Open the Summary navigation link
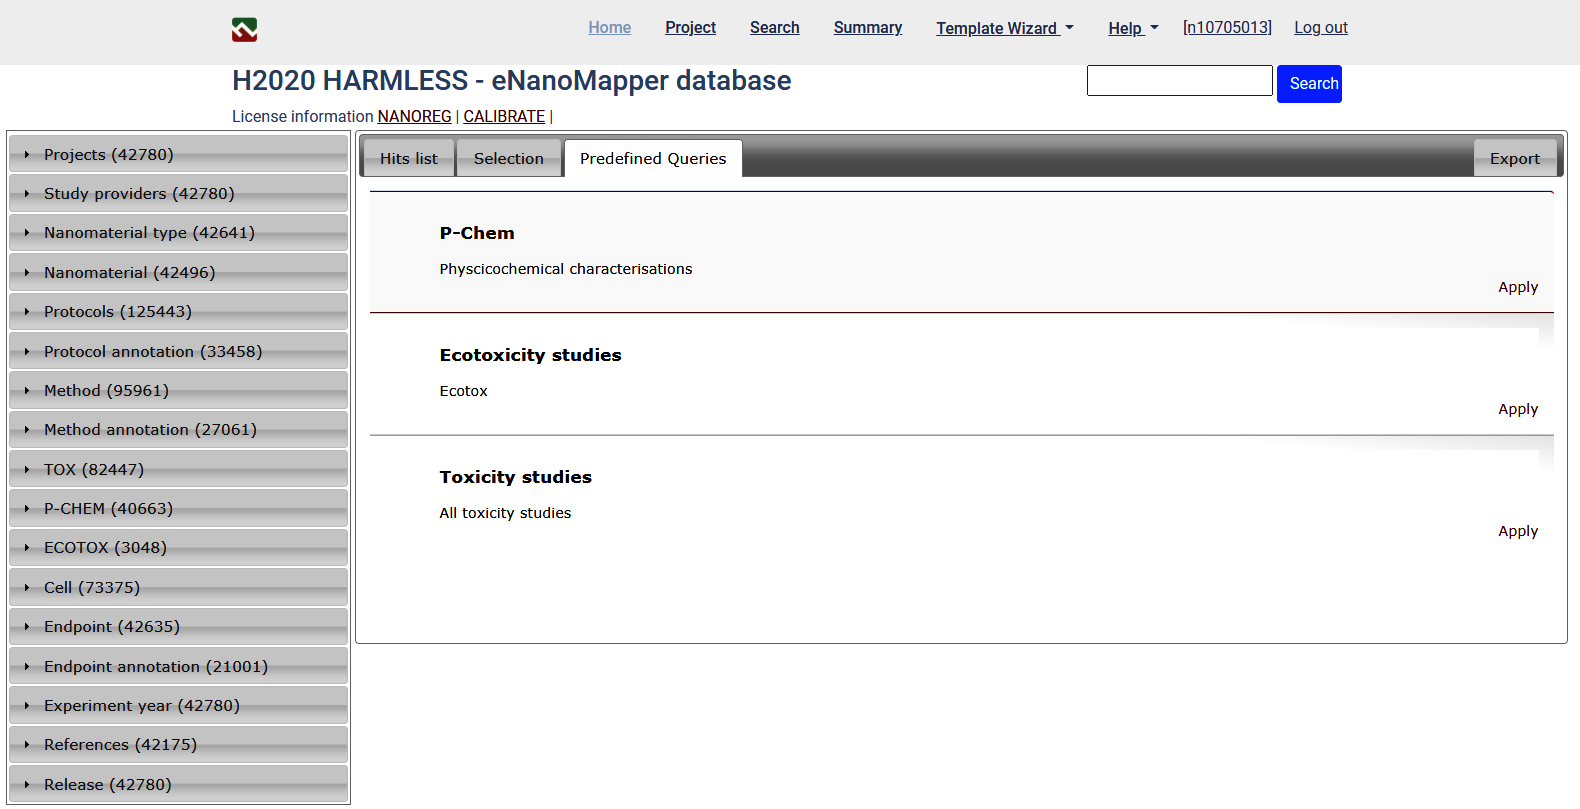1580x809 pixels. (x=868, y=28)
